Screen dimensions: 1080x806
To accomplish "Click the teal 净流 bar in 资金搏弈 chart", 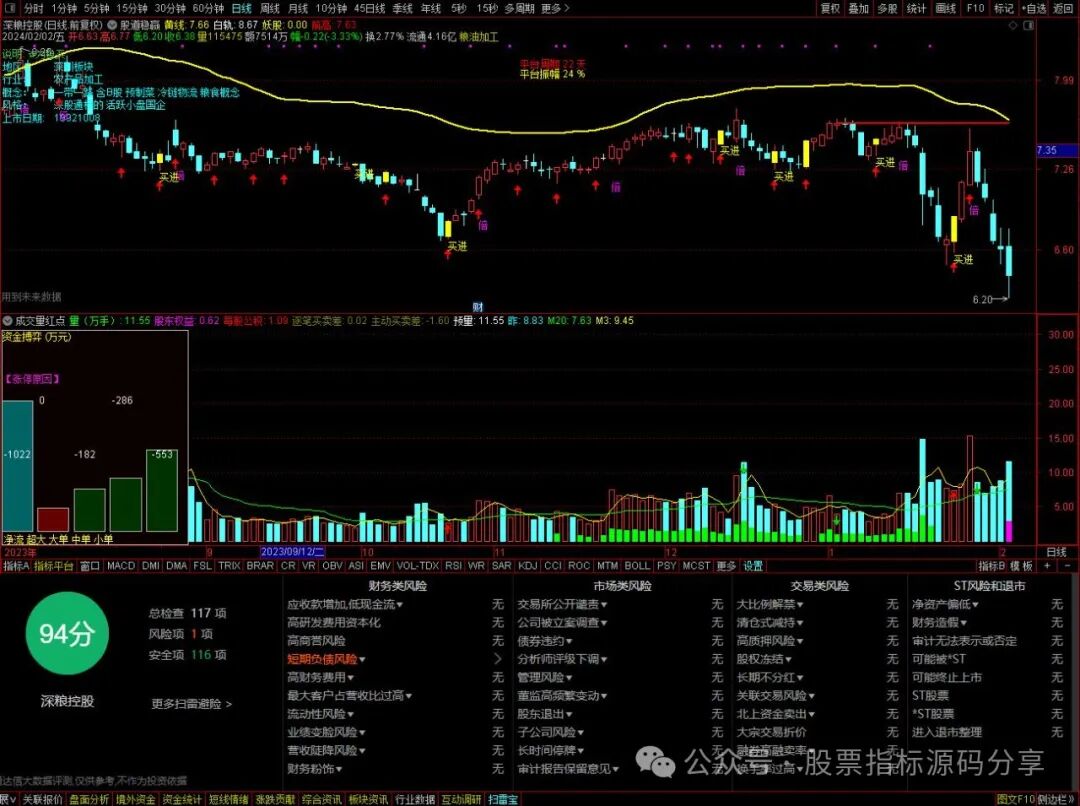I will click(x=17, y=466).
